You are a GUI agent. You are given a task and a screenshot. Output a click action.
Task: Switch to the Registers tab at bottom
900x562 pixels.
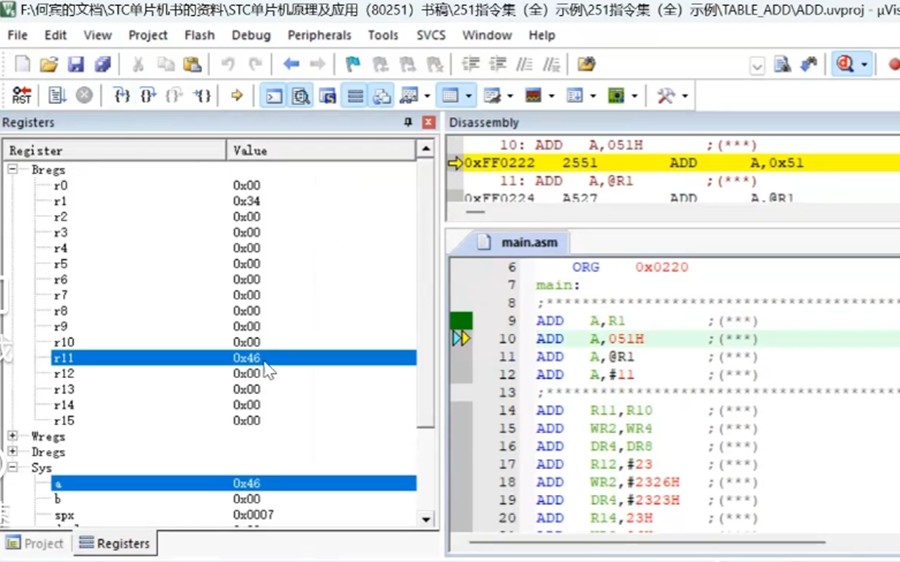[x=115, y=543]
